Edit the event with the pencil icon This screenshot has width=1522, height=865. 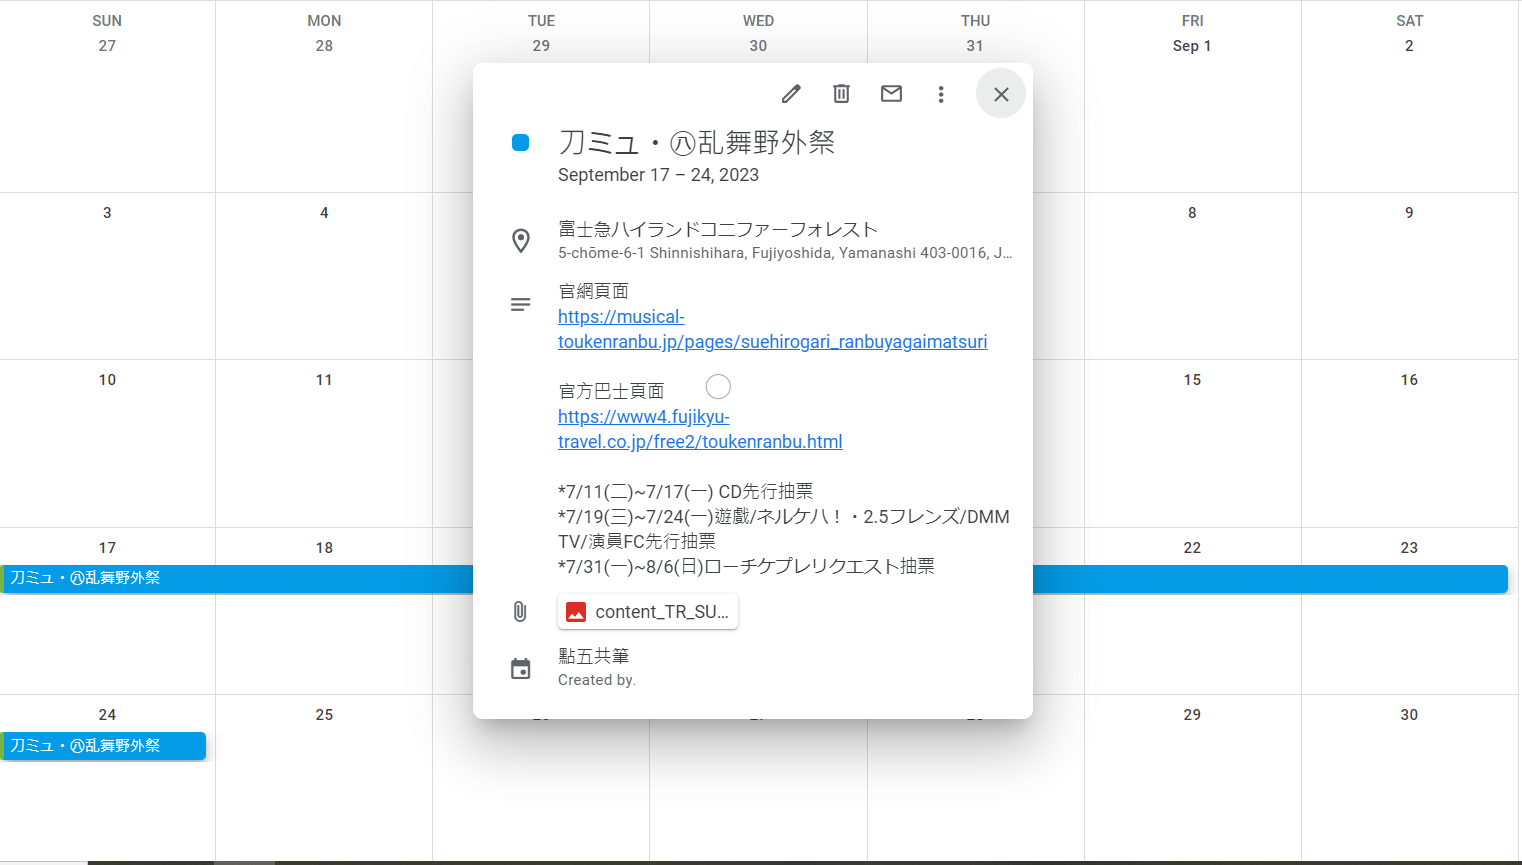click(x=791, y=94)
